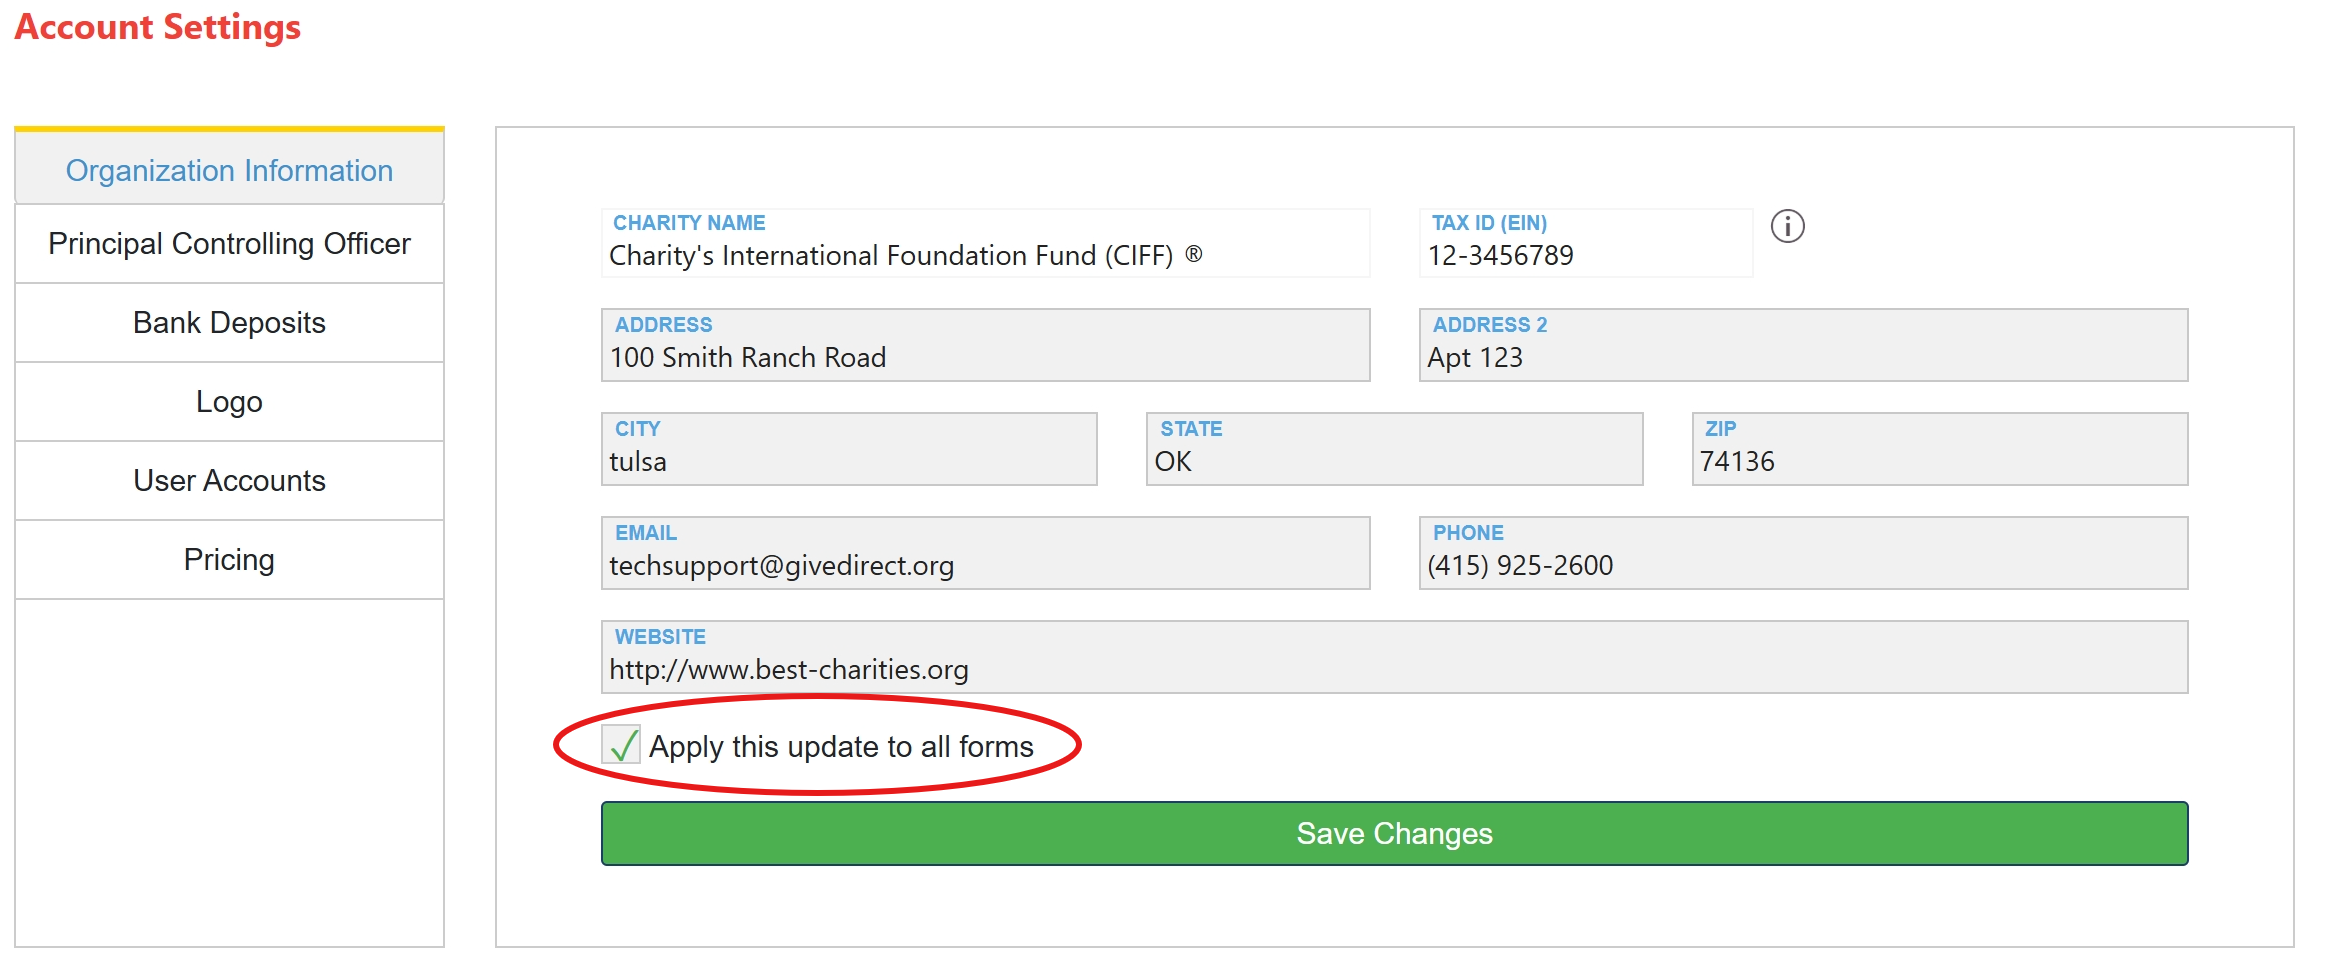Click into the City field
2328x966 pixels.
(849, 449)
